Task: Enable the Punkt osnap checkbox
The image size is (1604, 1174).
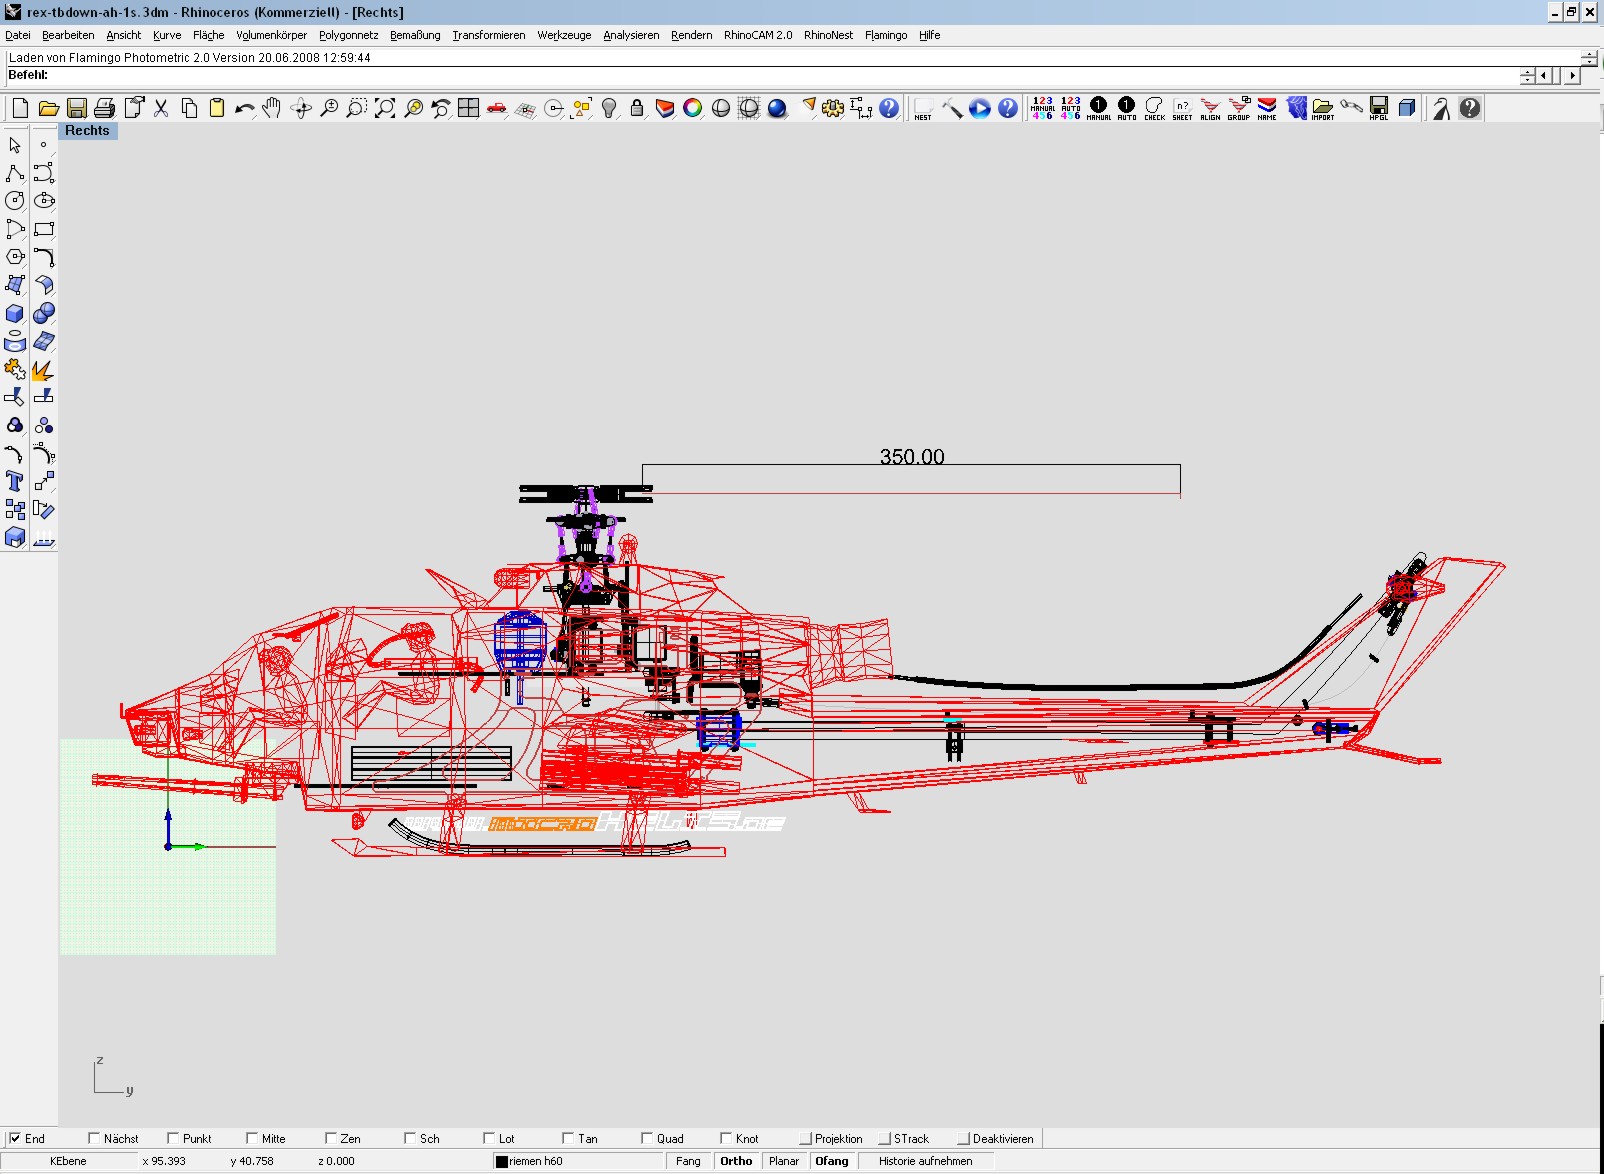Action: pyautogui.click(x=173, y=1138)
